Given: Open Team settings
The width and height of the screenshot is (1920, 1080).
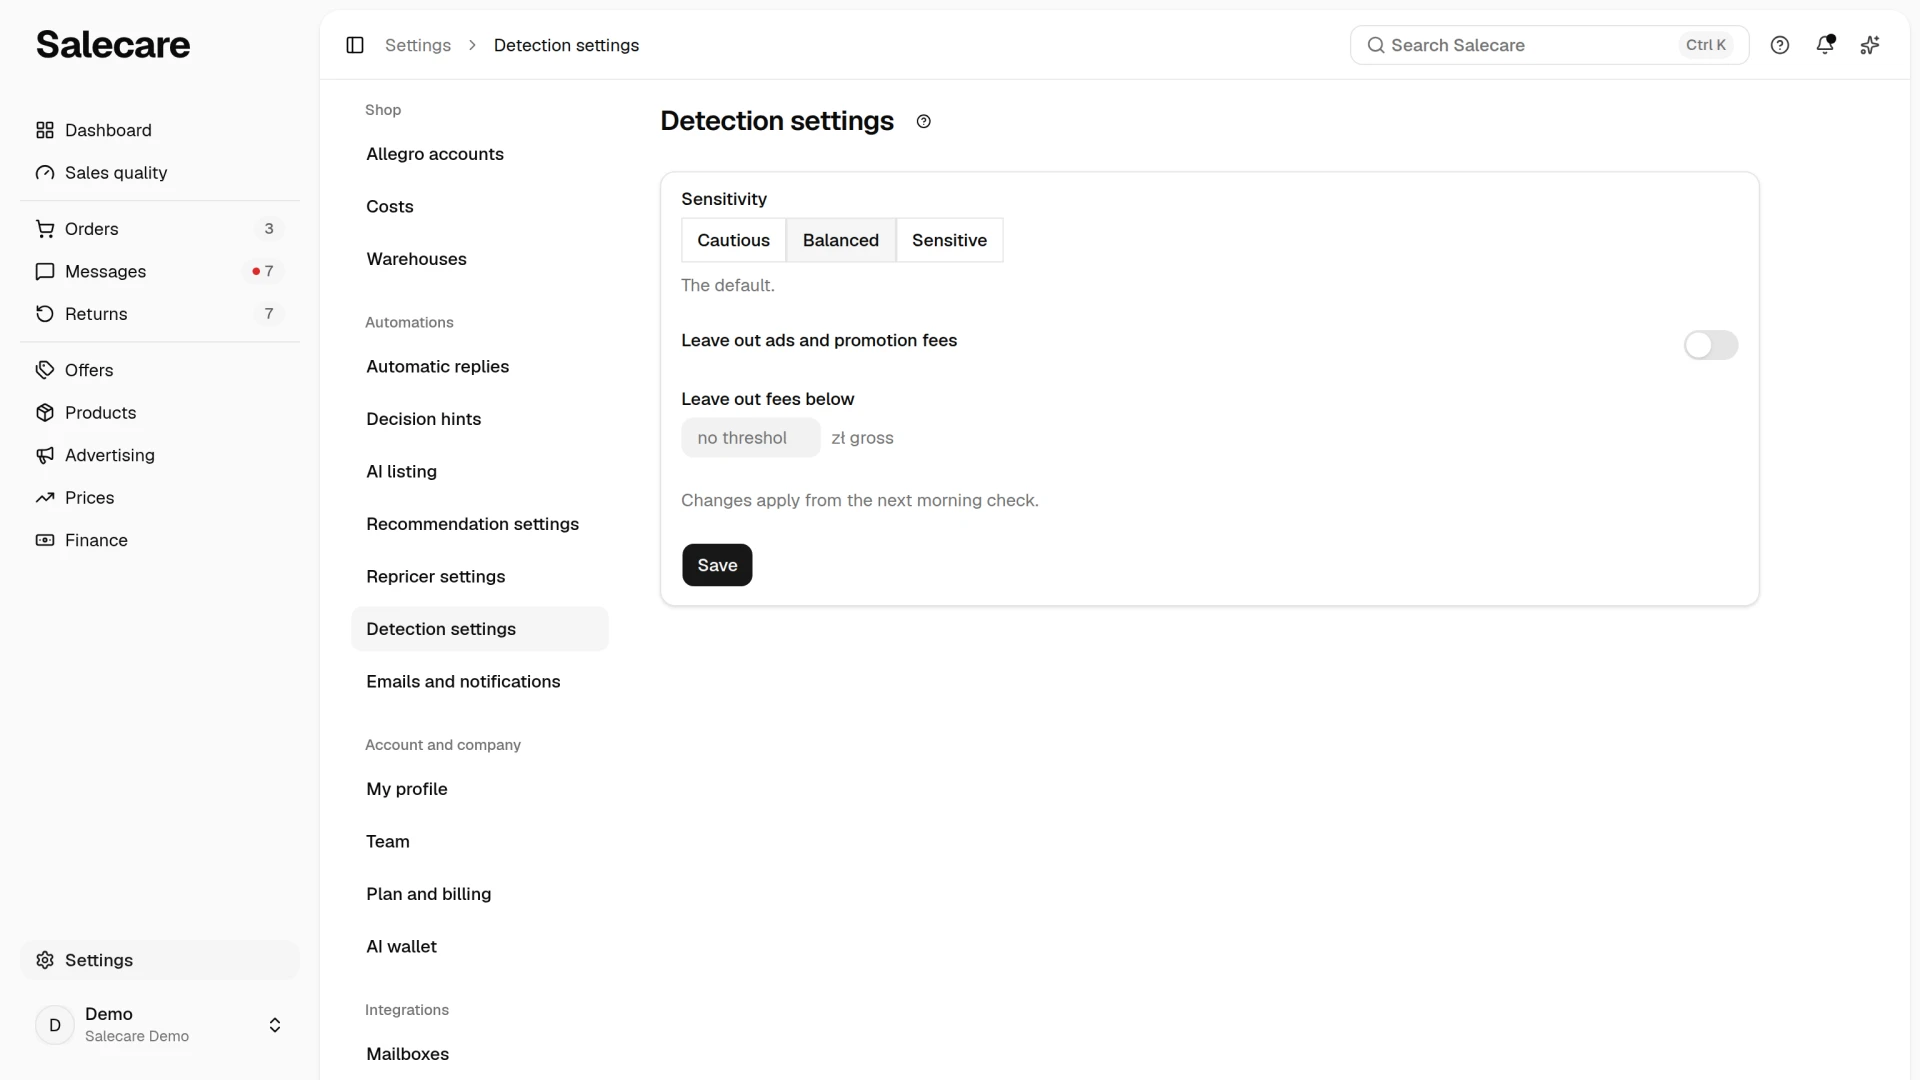Looking at the screenshot, I should point(480,842).
